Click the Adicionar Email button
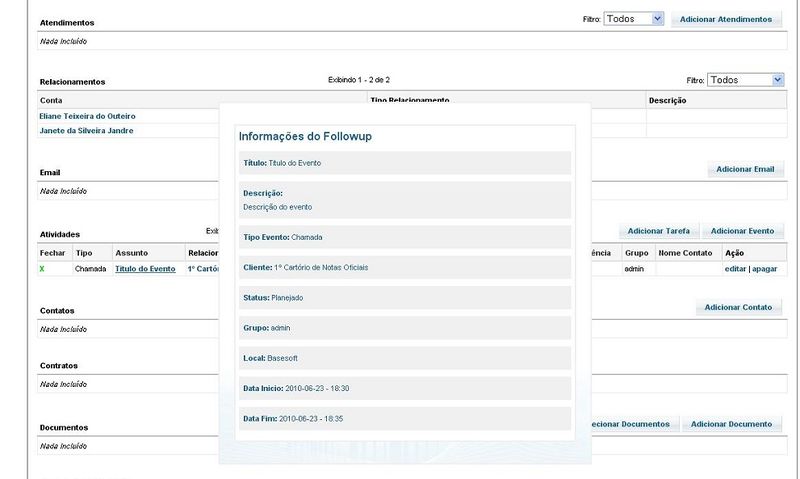 point(744,170)
